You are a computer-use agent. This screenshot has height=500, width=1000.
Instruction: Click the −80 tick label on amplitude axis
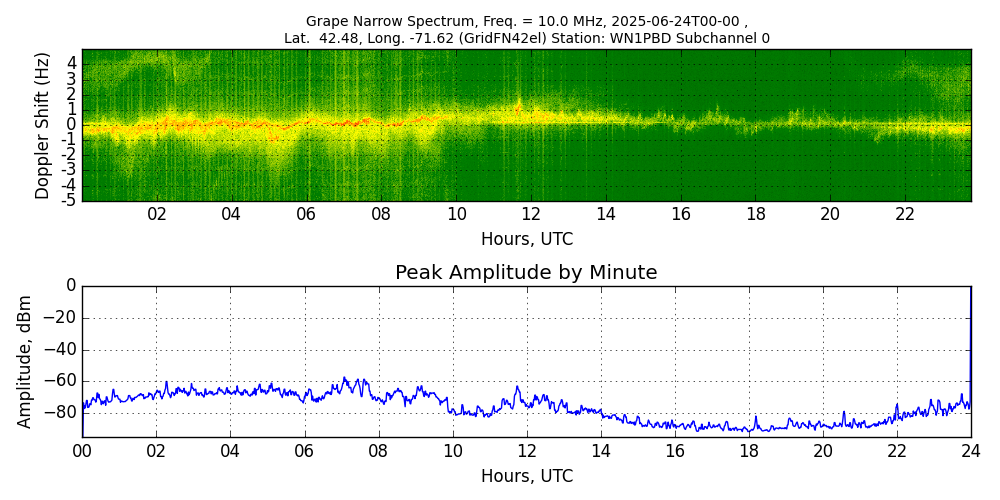tap(62, 412)
